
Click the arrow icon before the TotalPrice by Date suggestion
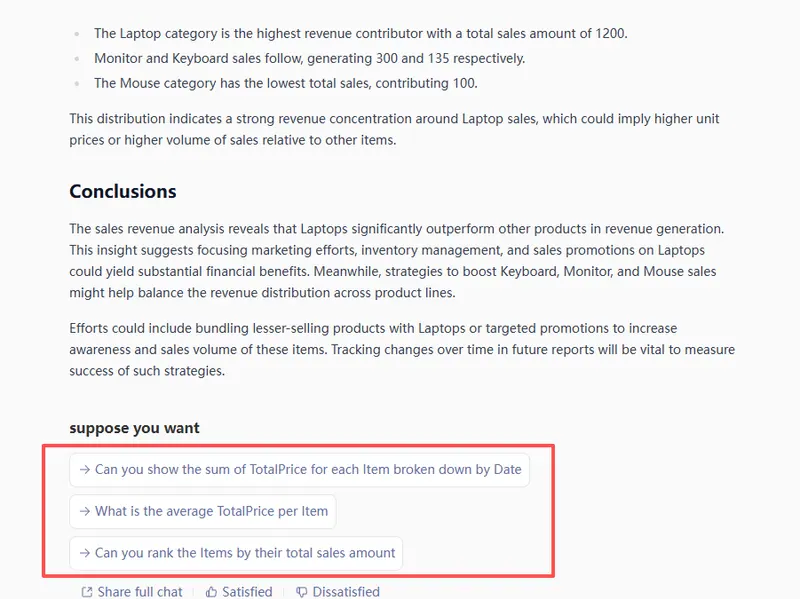coord(85,469)
